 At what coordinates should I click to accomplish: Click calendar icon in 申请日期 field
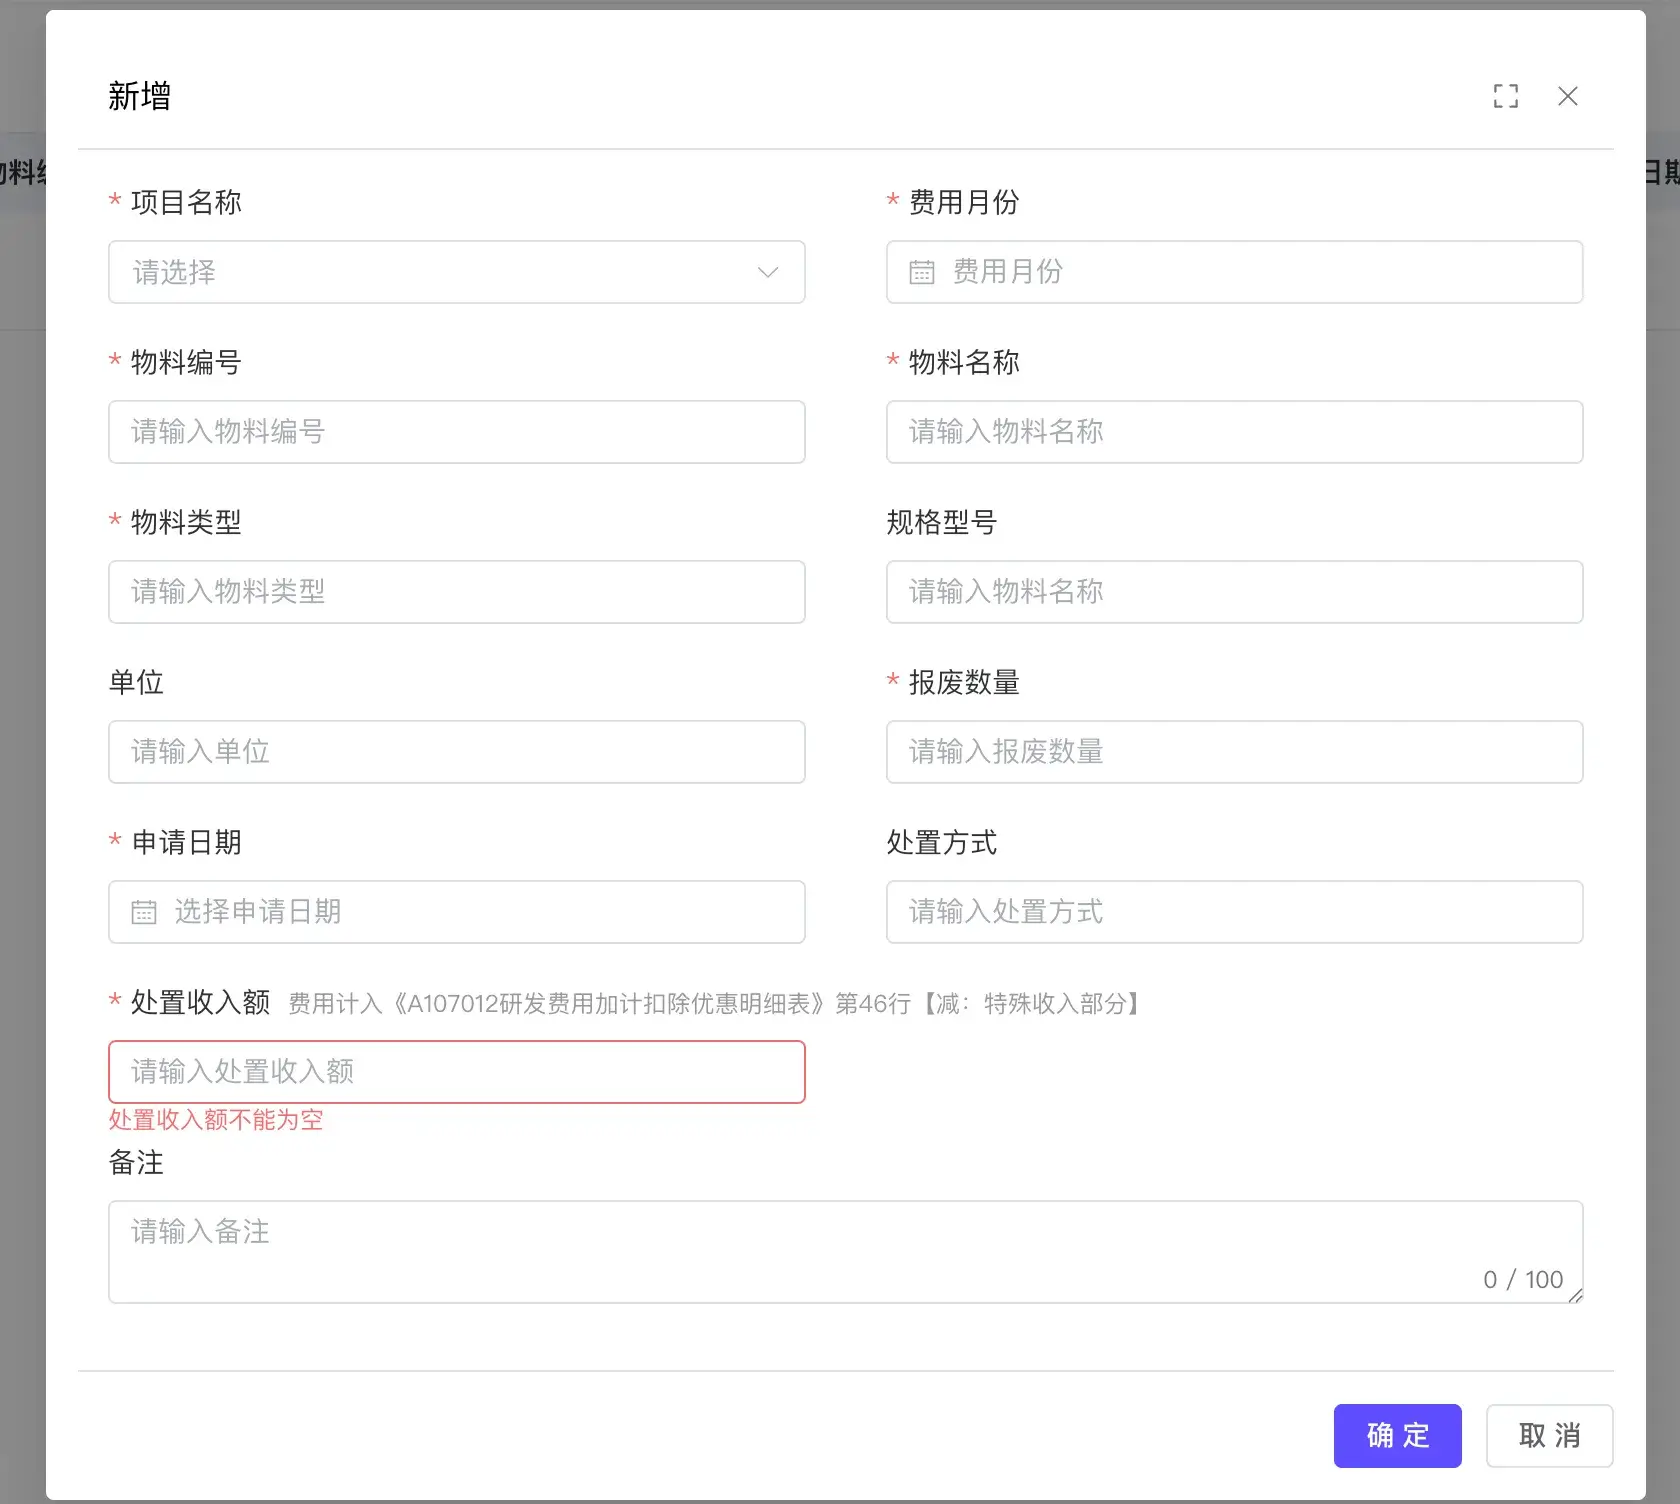[x=144, y=912]
